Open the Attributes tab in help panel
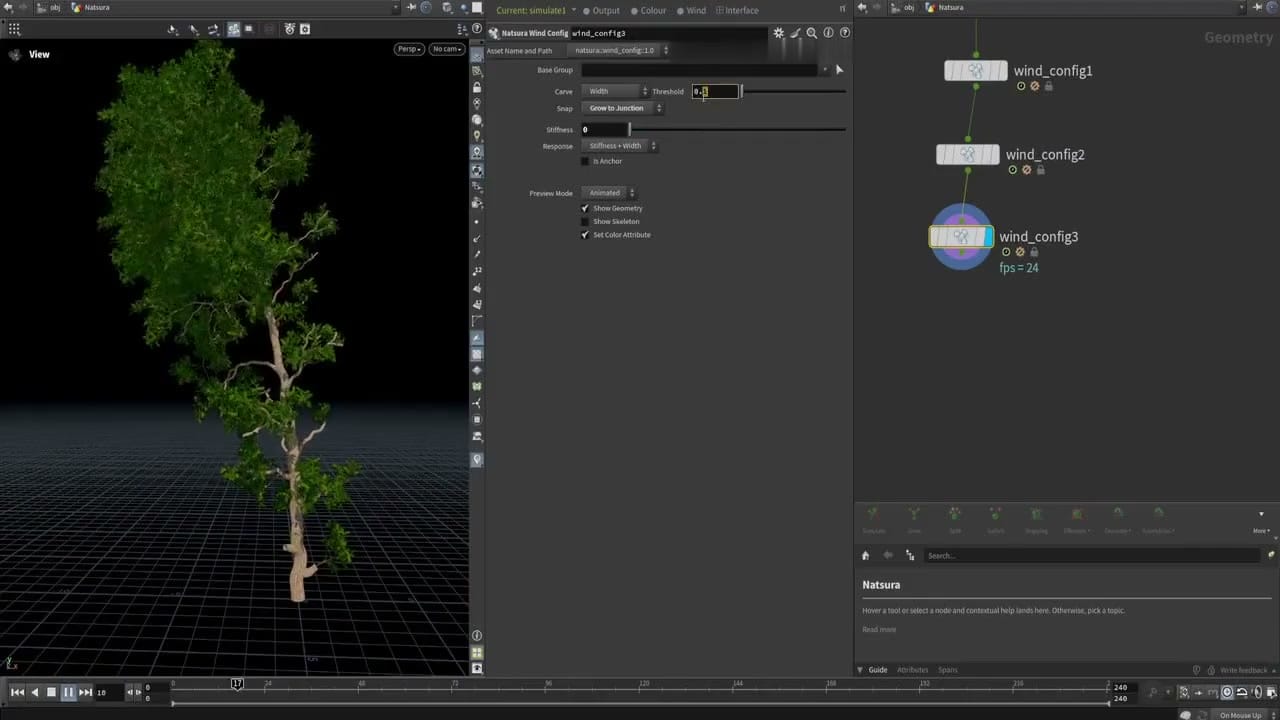The width and height of the screenshot is (1280, 720). [x=912, y=670]
